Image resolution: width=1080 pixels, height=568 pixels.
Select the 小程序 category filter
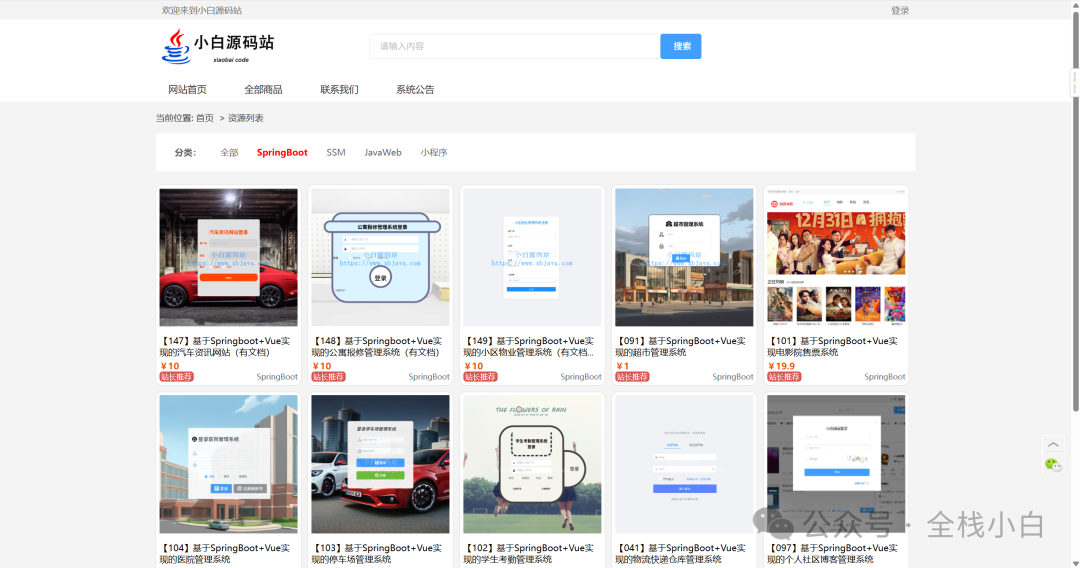pyautogui.click(x=434, y=152)
